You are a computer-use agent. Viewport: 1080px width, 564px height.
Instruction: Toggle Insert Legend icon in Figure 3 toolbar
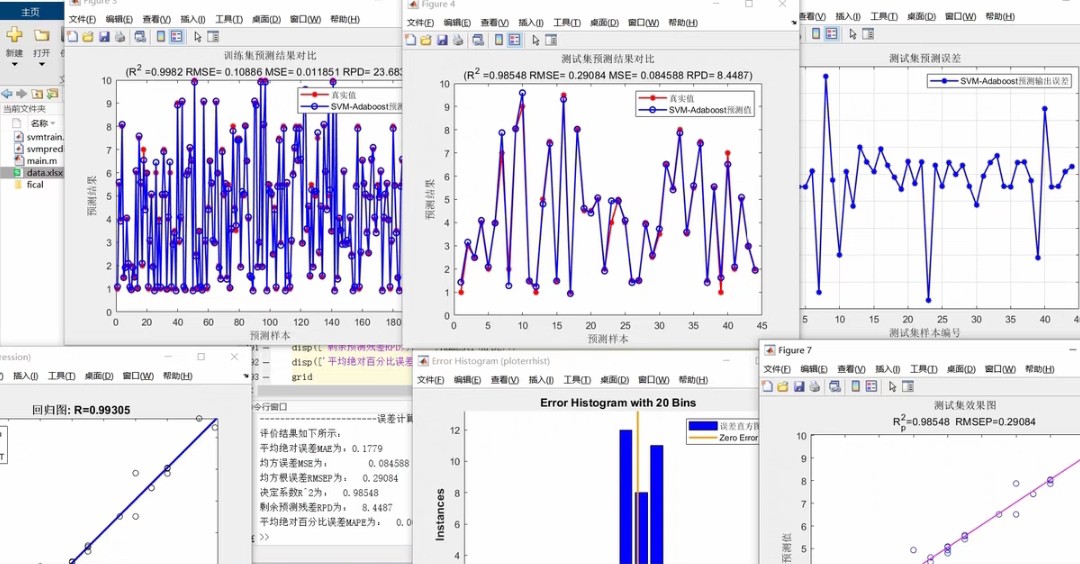(176, 36)
